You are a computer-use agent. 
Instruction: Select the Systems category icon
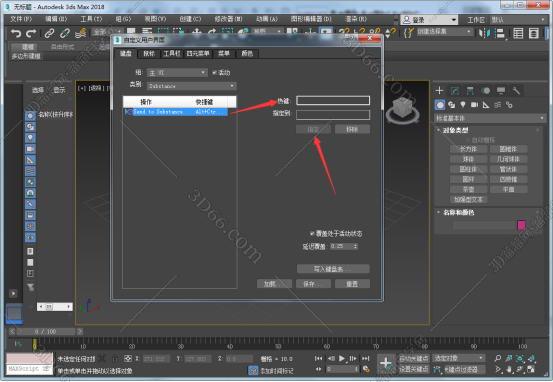pos(509,105)
